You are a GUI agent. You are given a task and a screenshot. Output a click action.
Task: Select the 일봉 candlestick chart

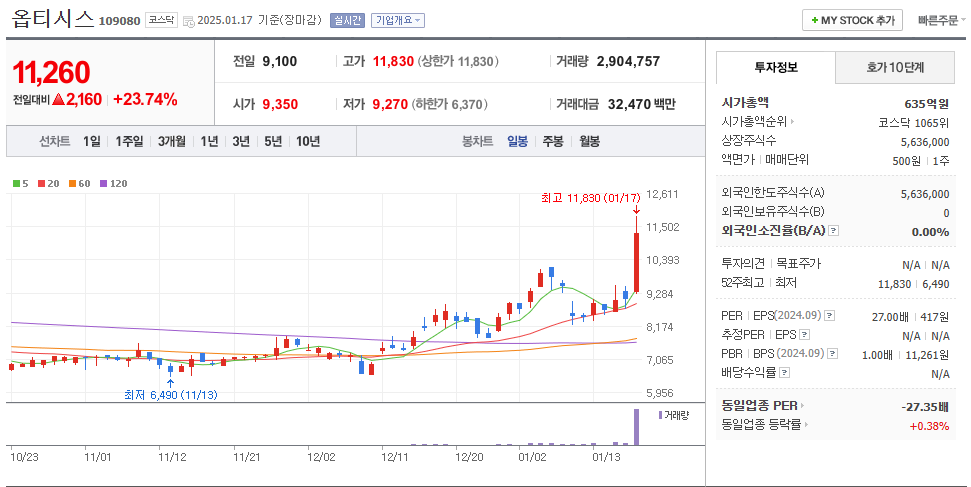[518, 141]
